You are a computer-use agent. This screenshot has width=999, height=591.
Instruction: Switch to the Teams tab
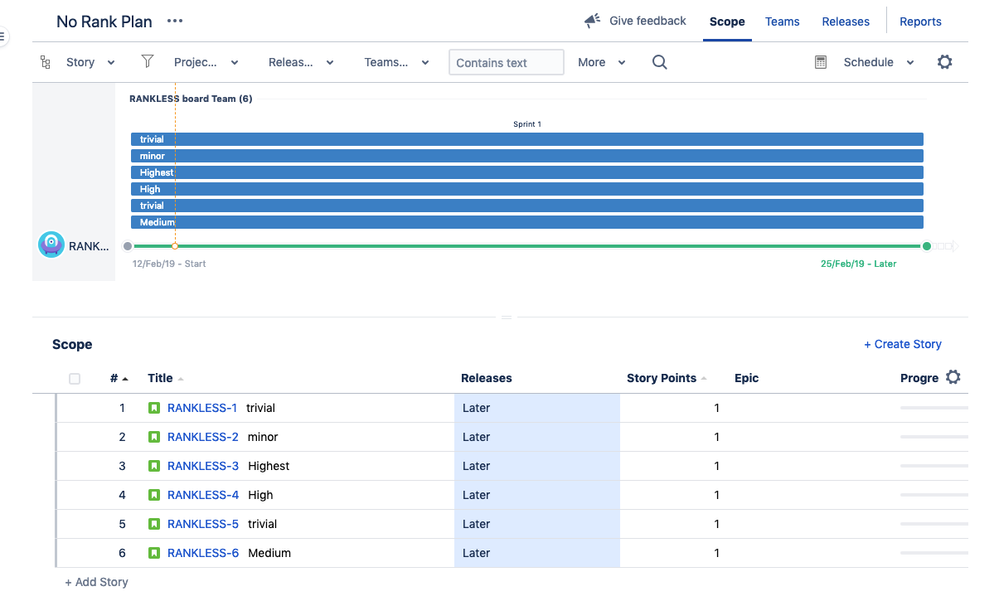(782, 21)
